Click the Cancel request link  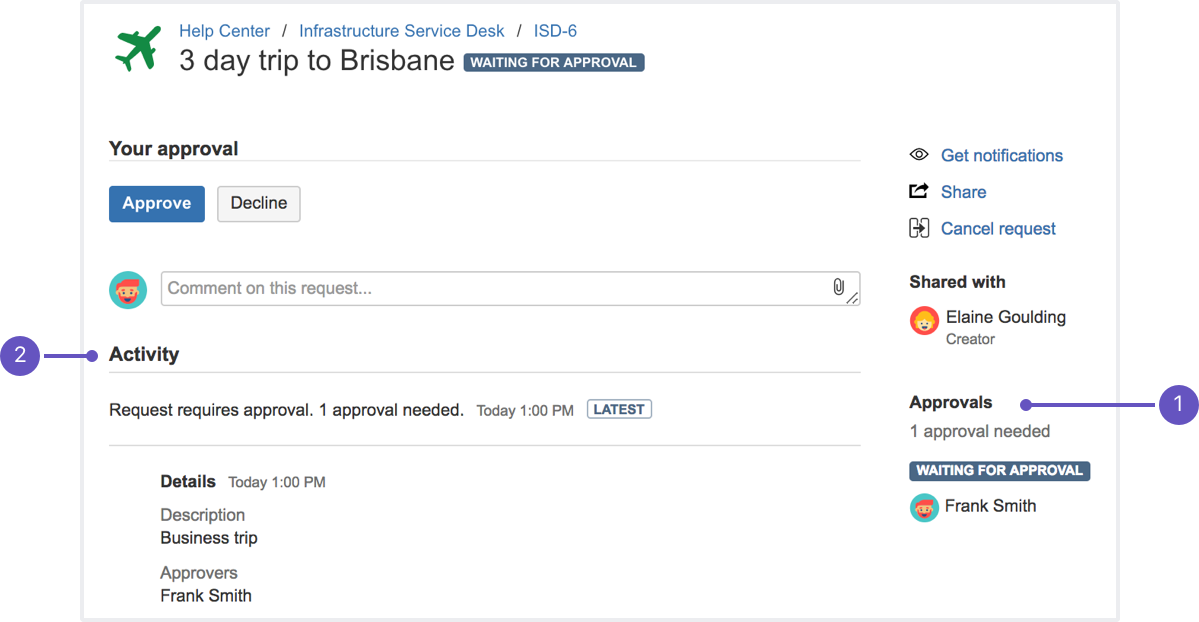point(998,228)
